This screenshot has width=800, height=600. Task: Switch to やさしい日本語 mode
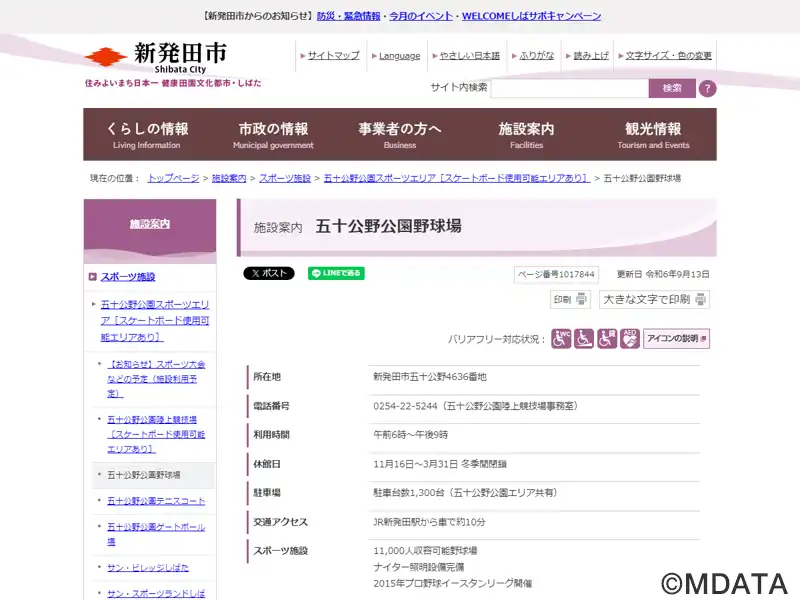pyautogui.click(x=469, y=56)
